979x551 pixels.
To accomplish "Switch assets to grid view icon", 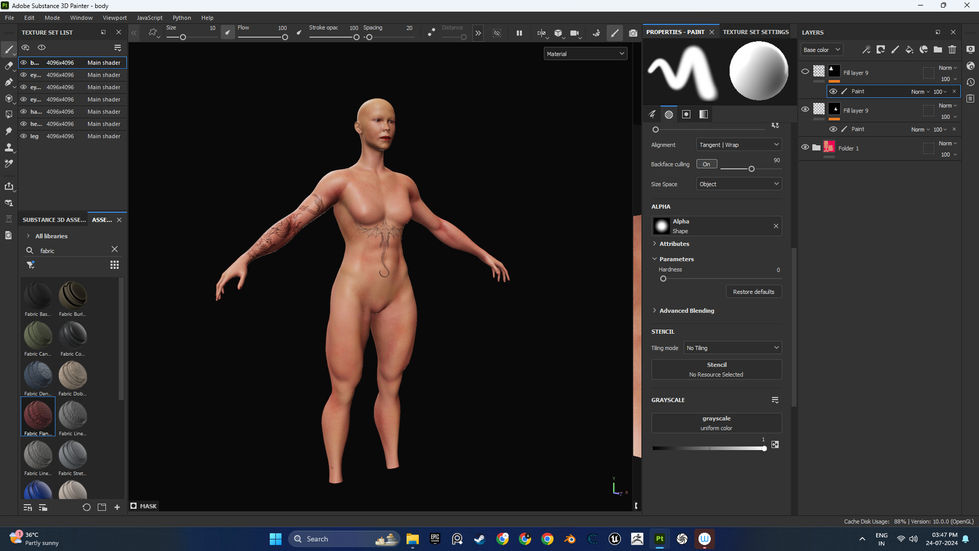I will pos(114,265).
